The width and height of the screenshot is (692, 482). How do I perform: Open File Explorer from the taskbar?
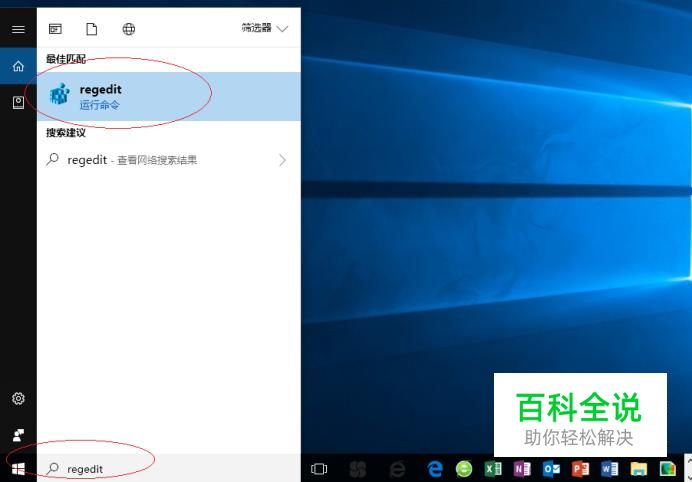coord(639,469)
